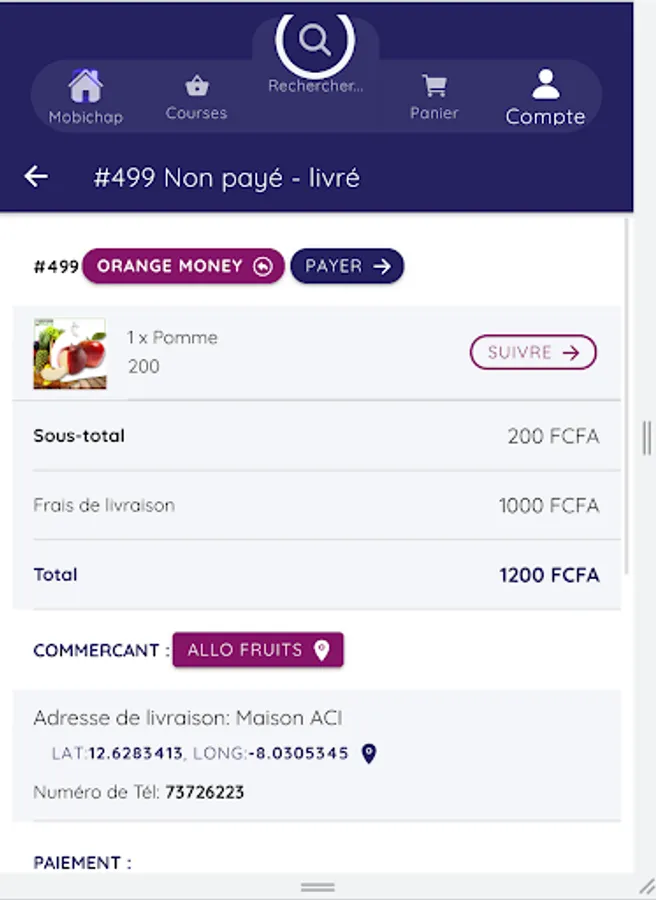Click the vertical scrollbar of order details
Screen dimensions: 656x900
click(627, 396)
